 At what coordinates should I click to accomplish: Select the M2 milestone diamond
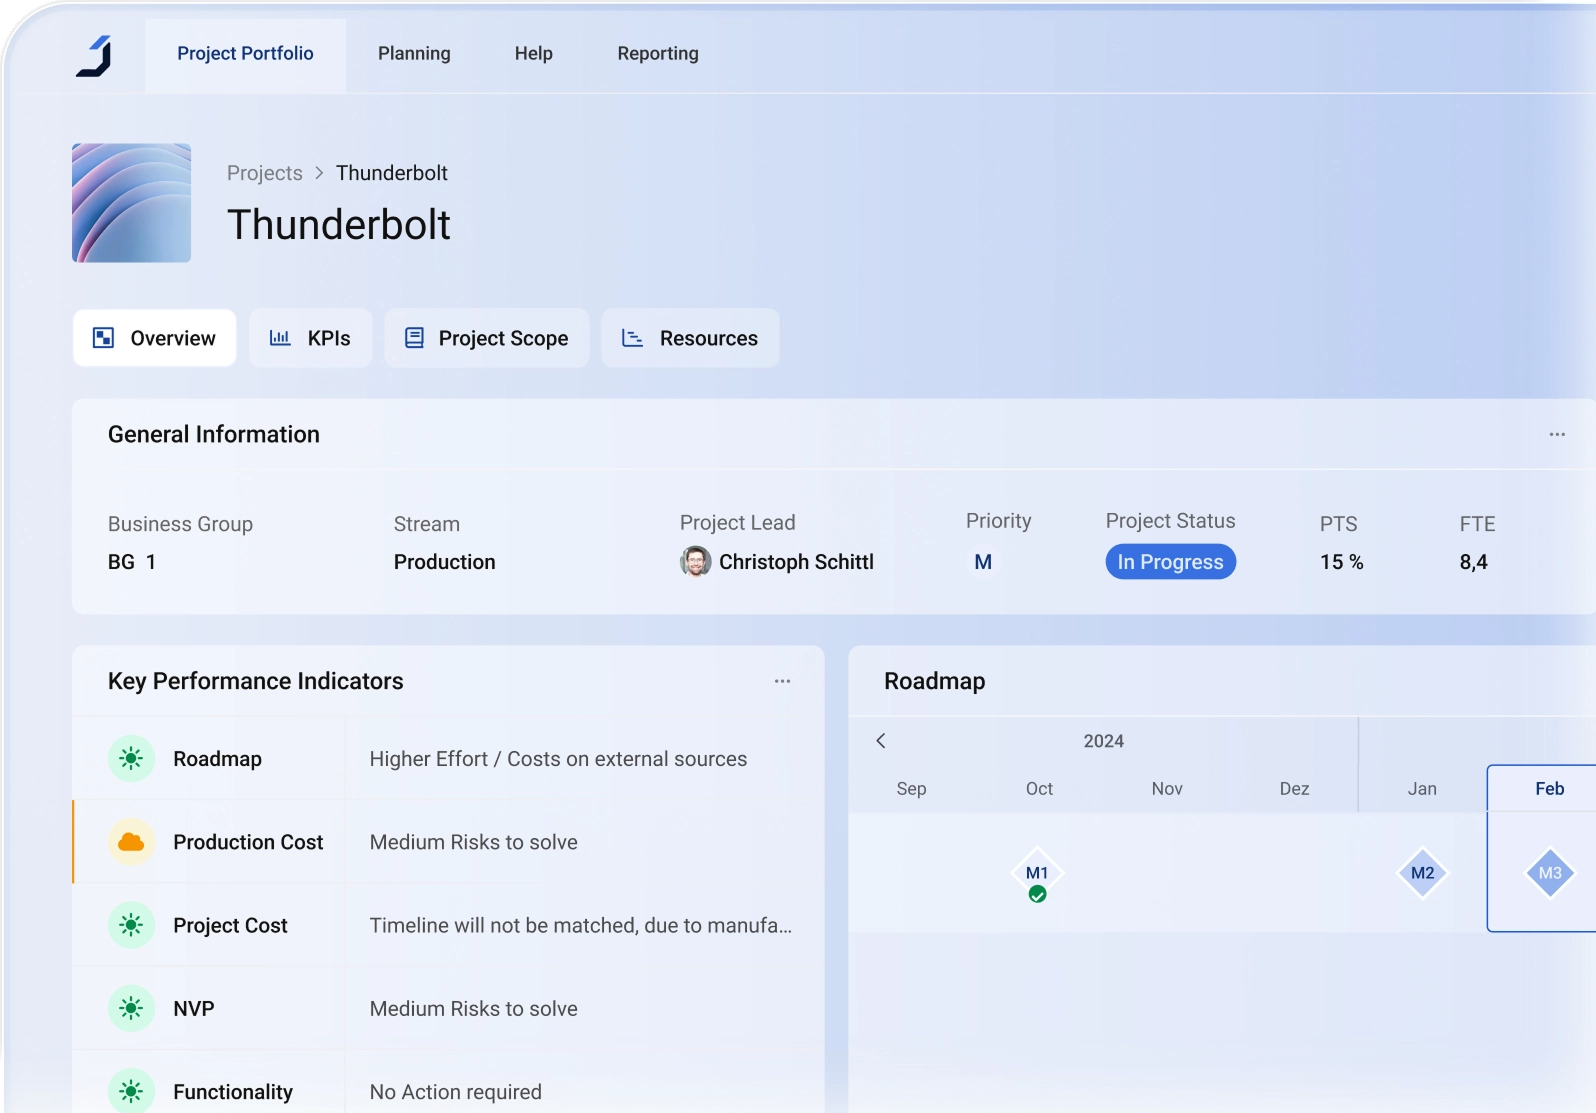[x=1422, y=873]
